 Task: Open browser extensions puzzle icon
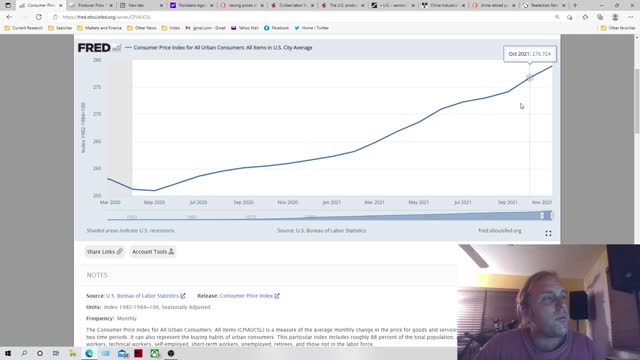click(x=585, y=17)
